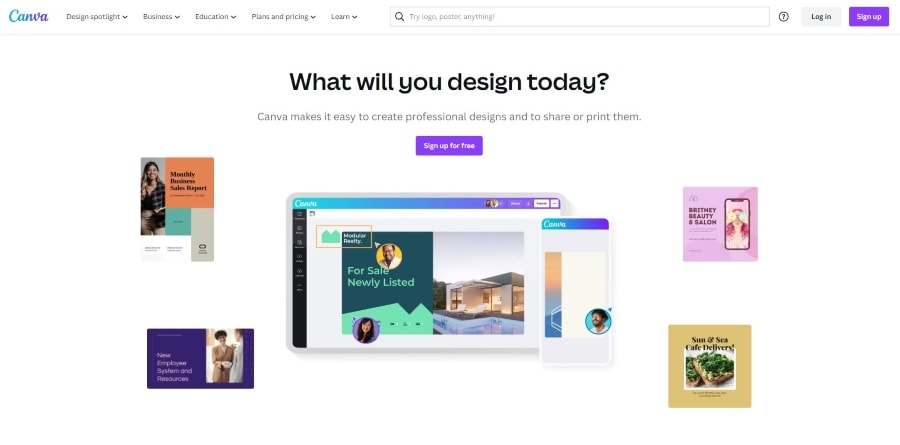900x445 pixels.
Task: Click the woman avatar with purple ring
Action: pos(366,330)
